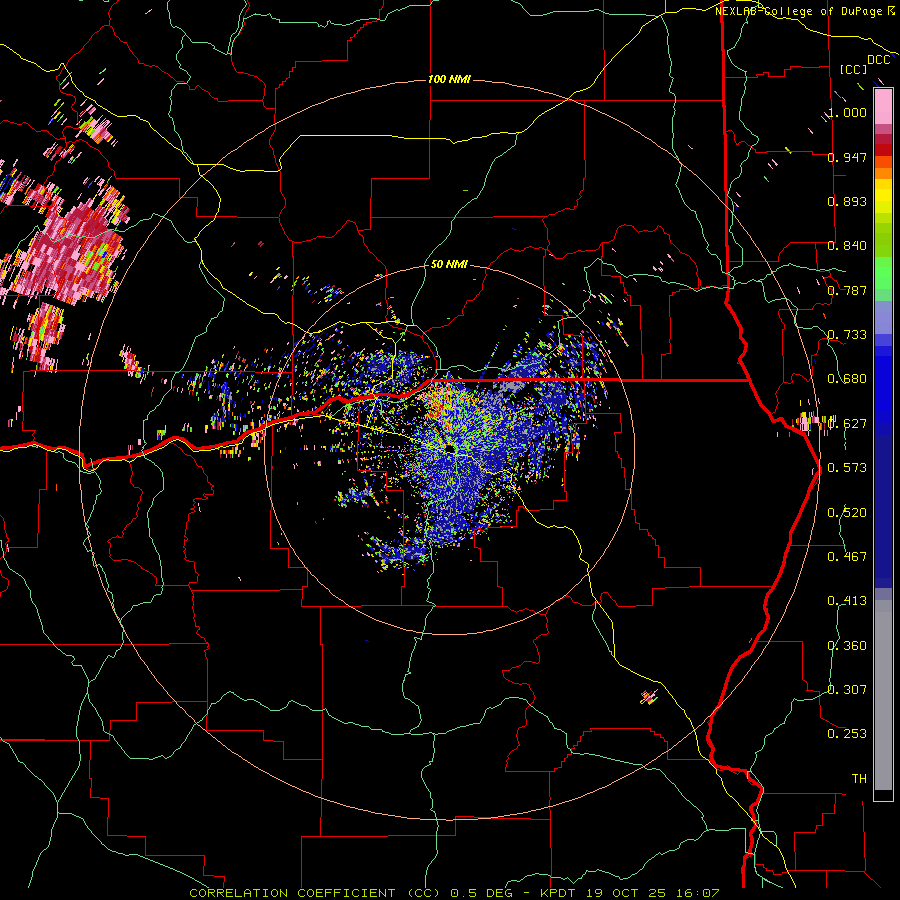This screenshot has width=900, height=900.
Task: Select the 0.733 legend value
Action: click(847, 335)
